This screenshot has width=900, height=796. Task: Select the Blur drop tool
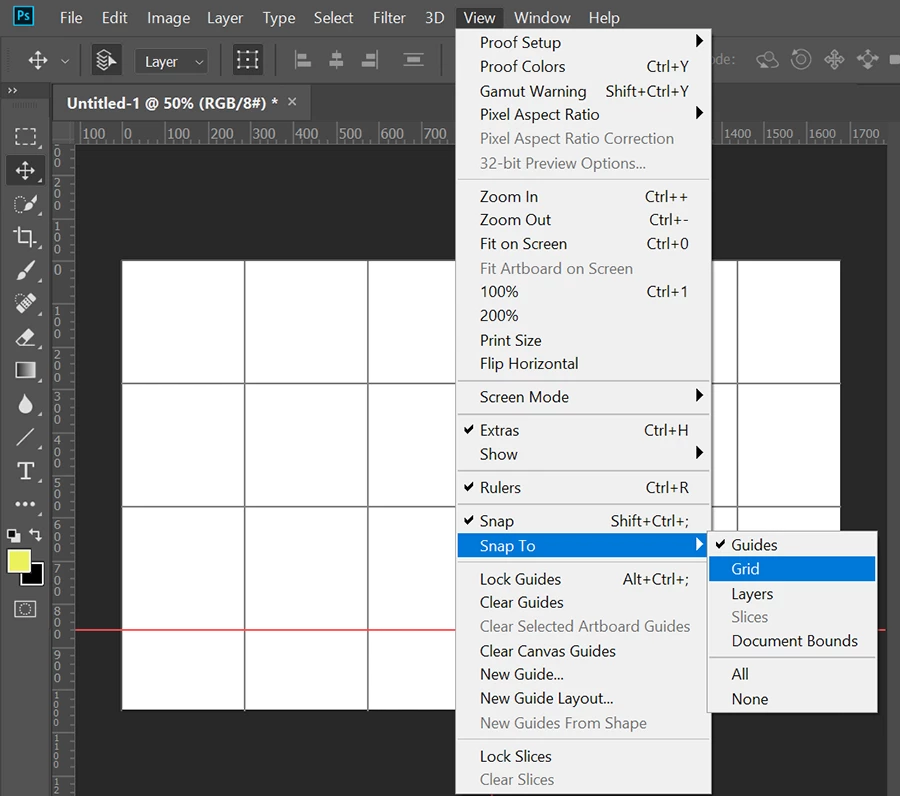point(25,404)
